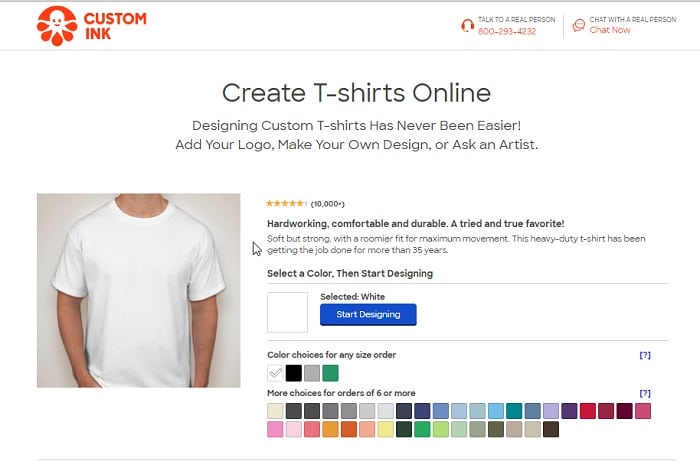Viewport: 700px width, 471px height.
Task: Click the chat bubble icon
Action: coord(579,25)
